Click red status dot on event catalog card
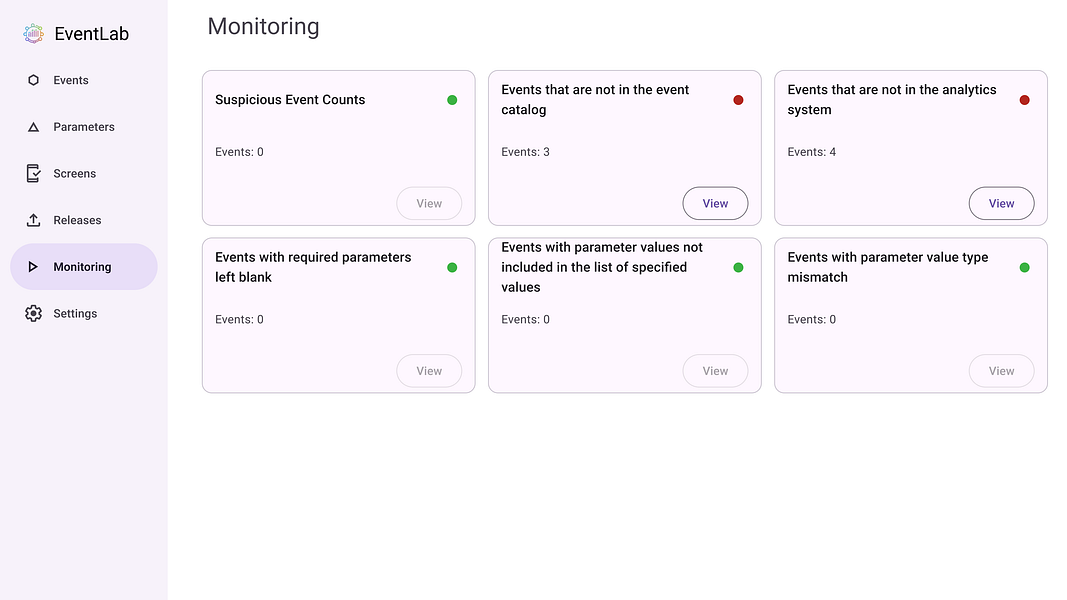 (x=738, y=100)
